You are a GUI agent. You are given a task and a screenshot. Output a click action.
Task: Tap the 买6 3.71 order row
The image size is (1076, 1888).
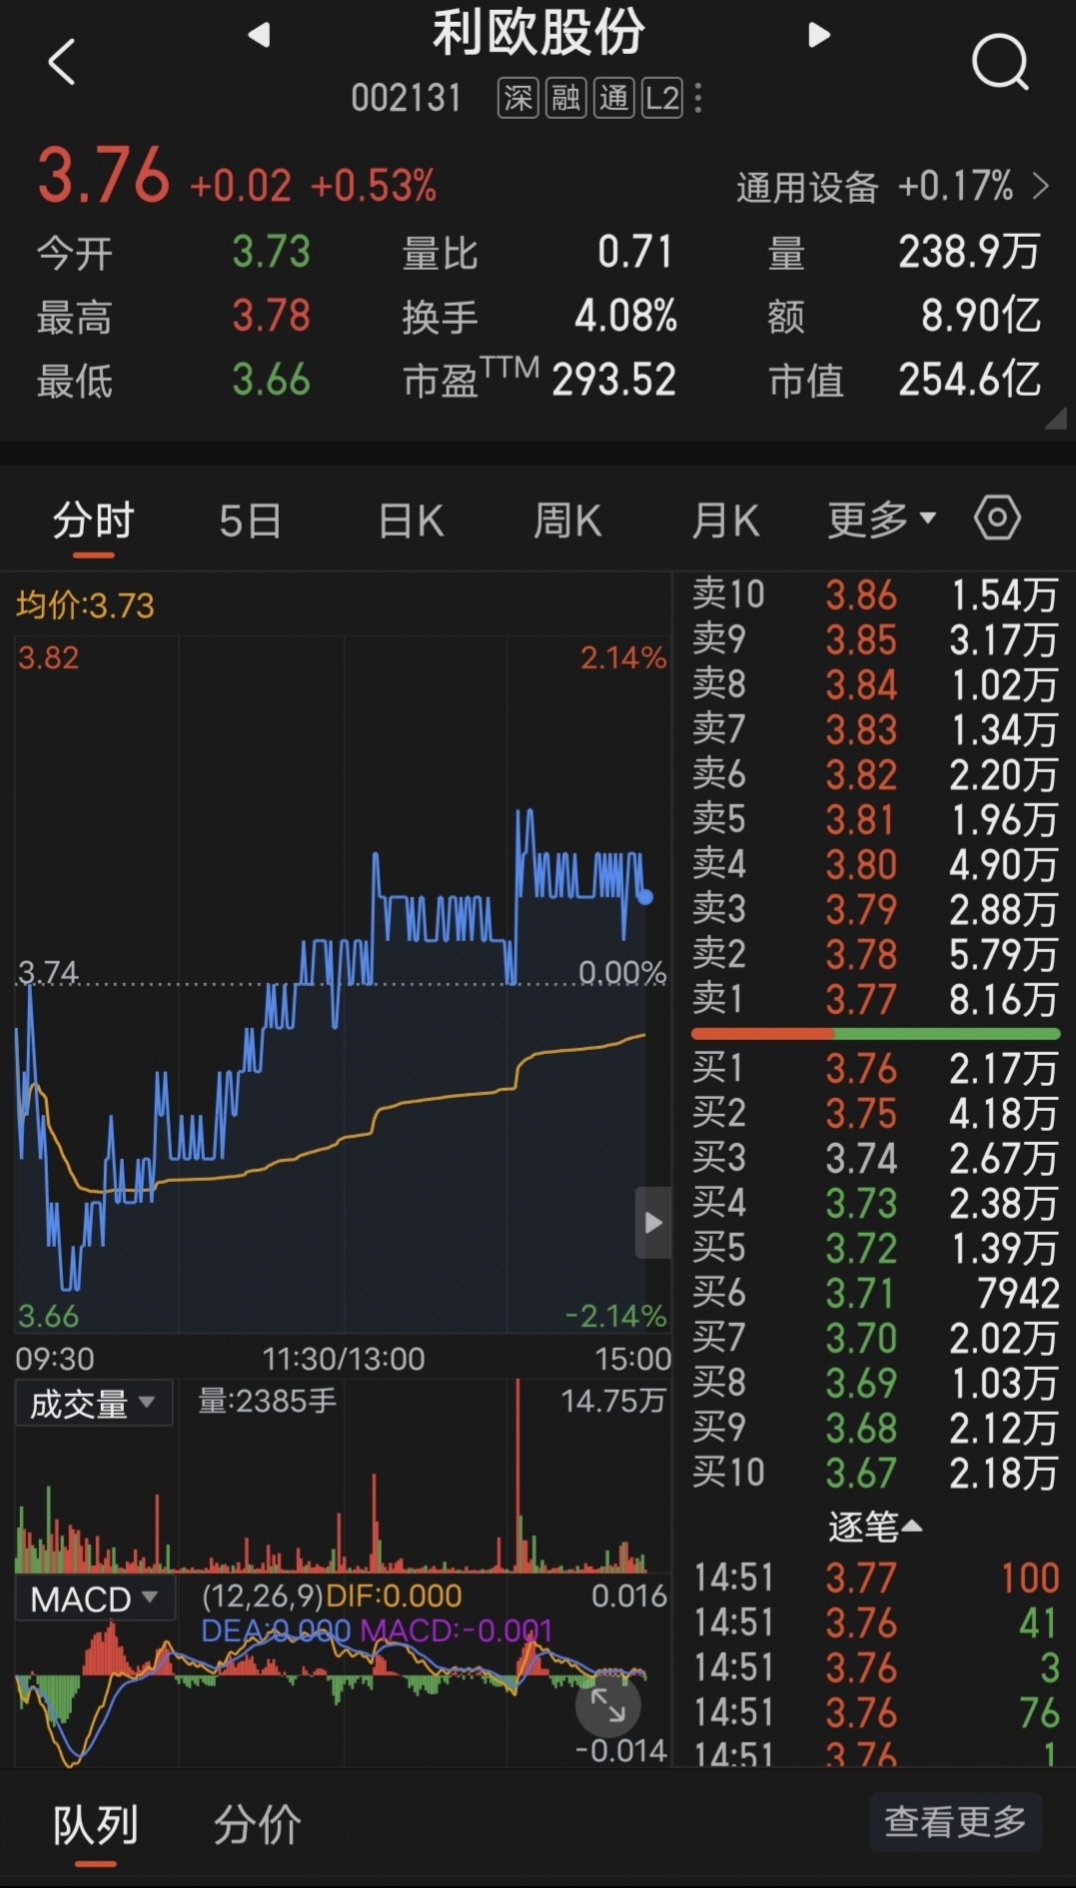pos(875,1293)
